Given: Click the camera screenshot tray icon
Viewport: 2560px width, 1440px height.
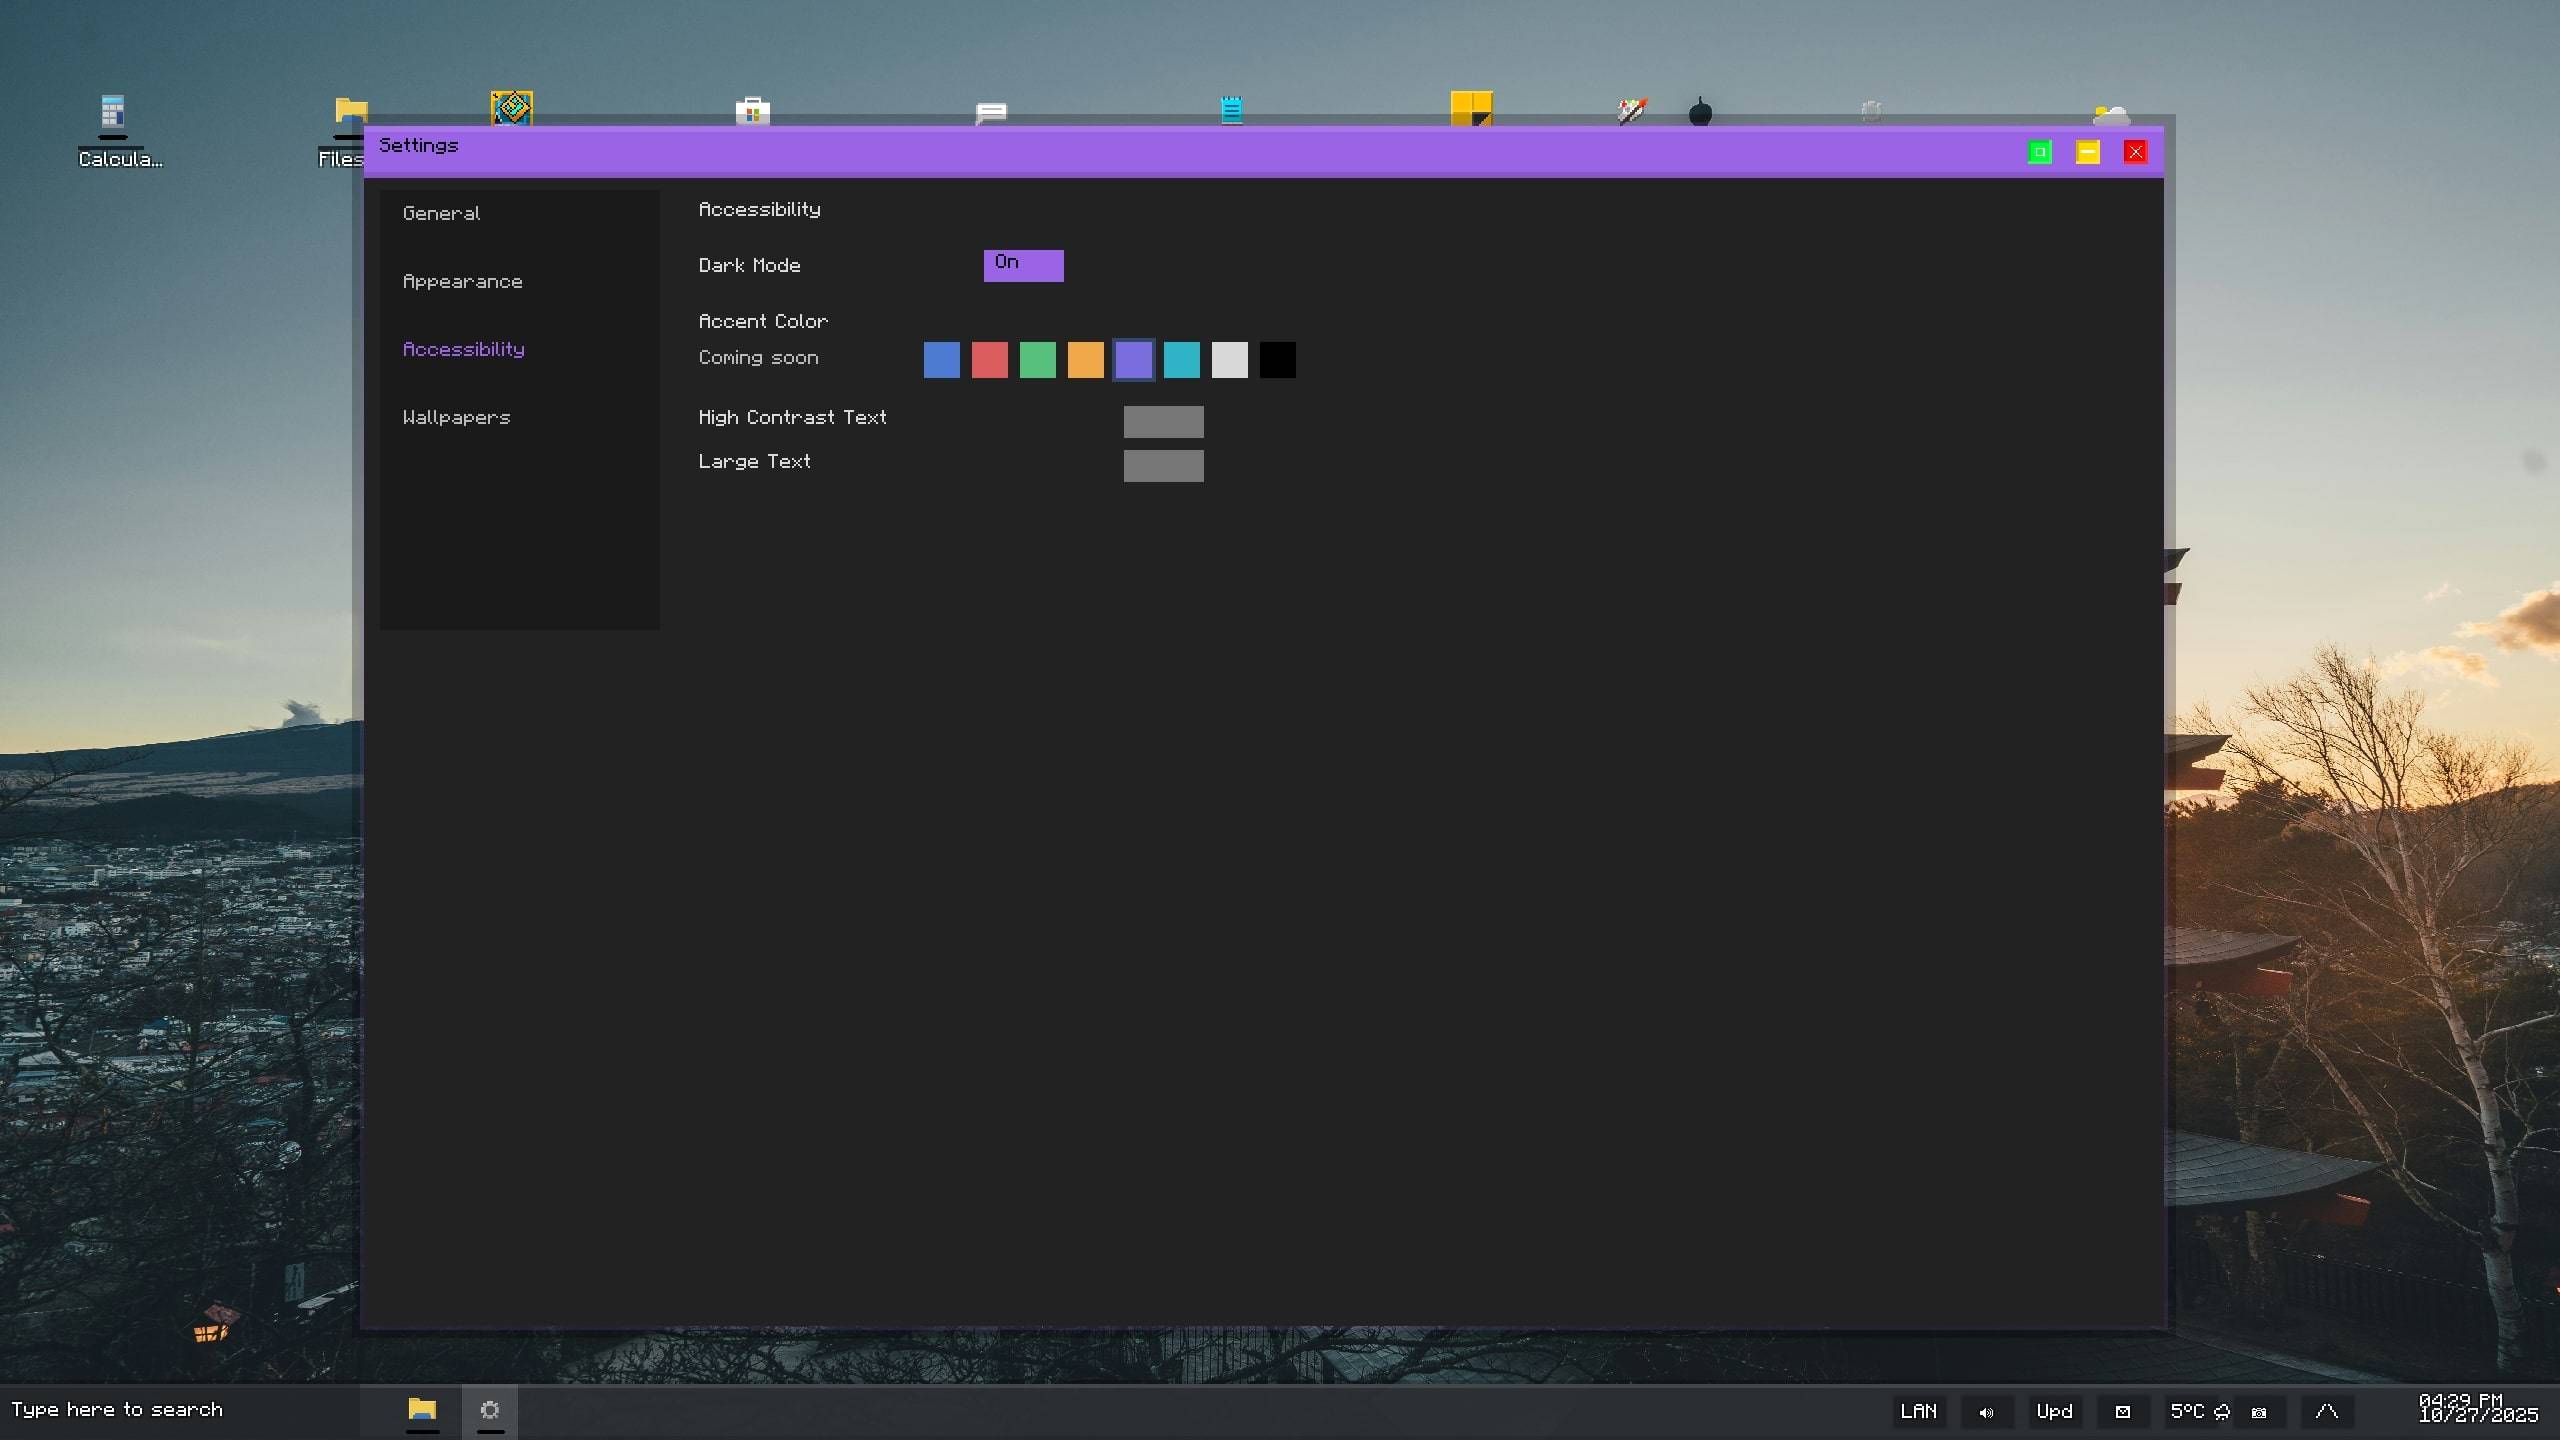Looking at the screenshot, I should 2259,1412.
